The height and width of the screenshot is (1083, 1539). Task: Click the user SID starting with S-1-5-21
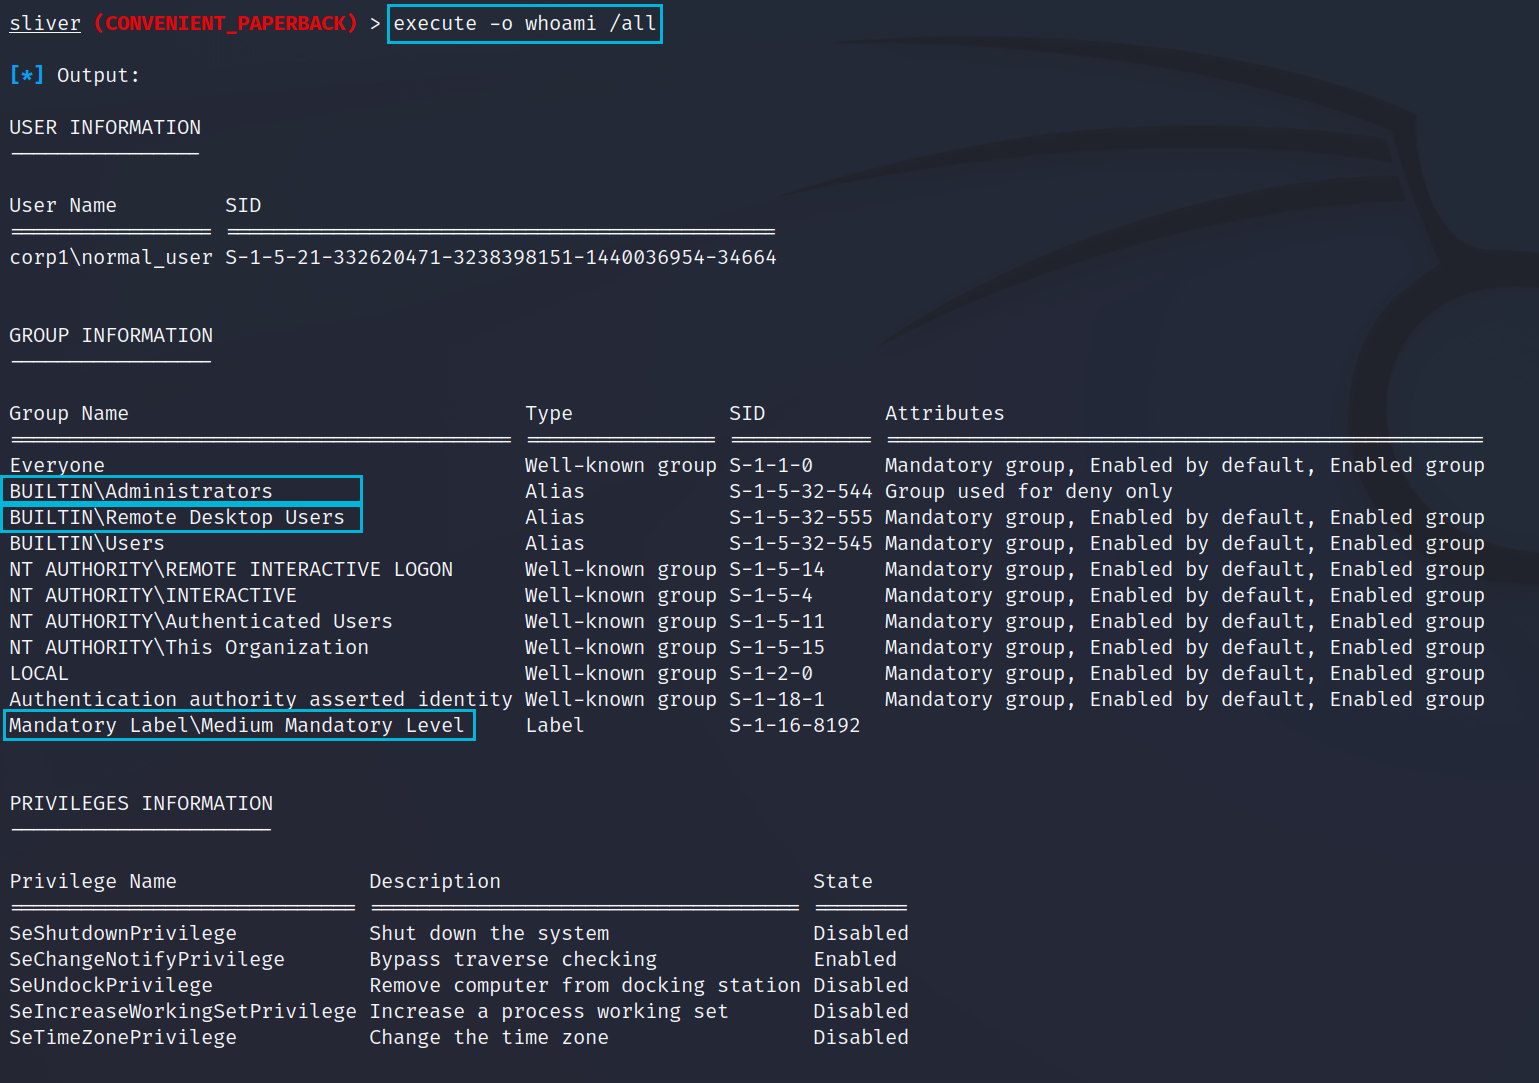click(500, 257)
